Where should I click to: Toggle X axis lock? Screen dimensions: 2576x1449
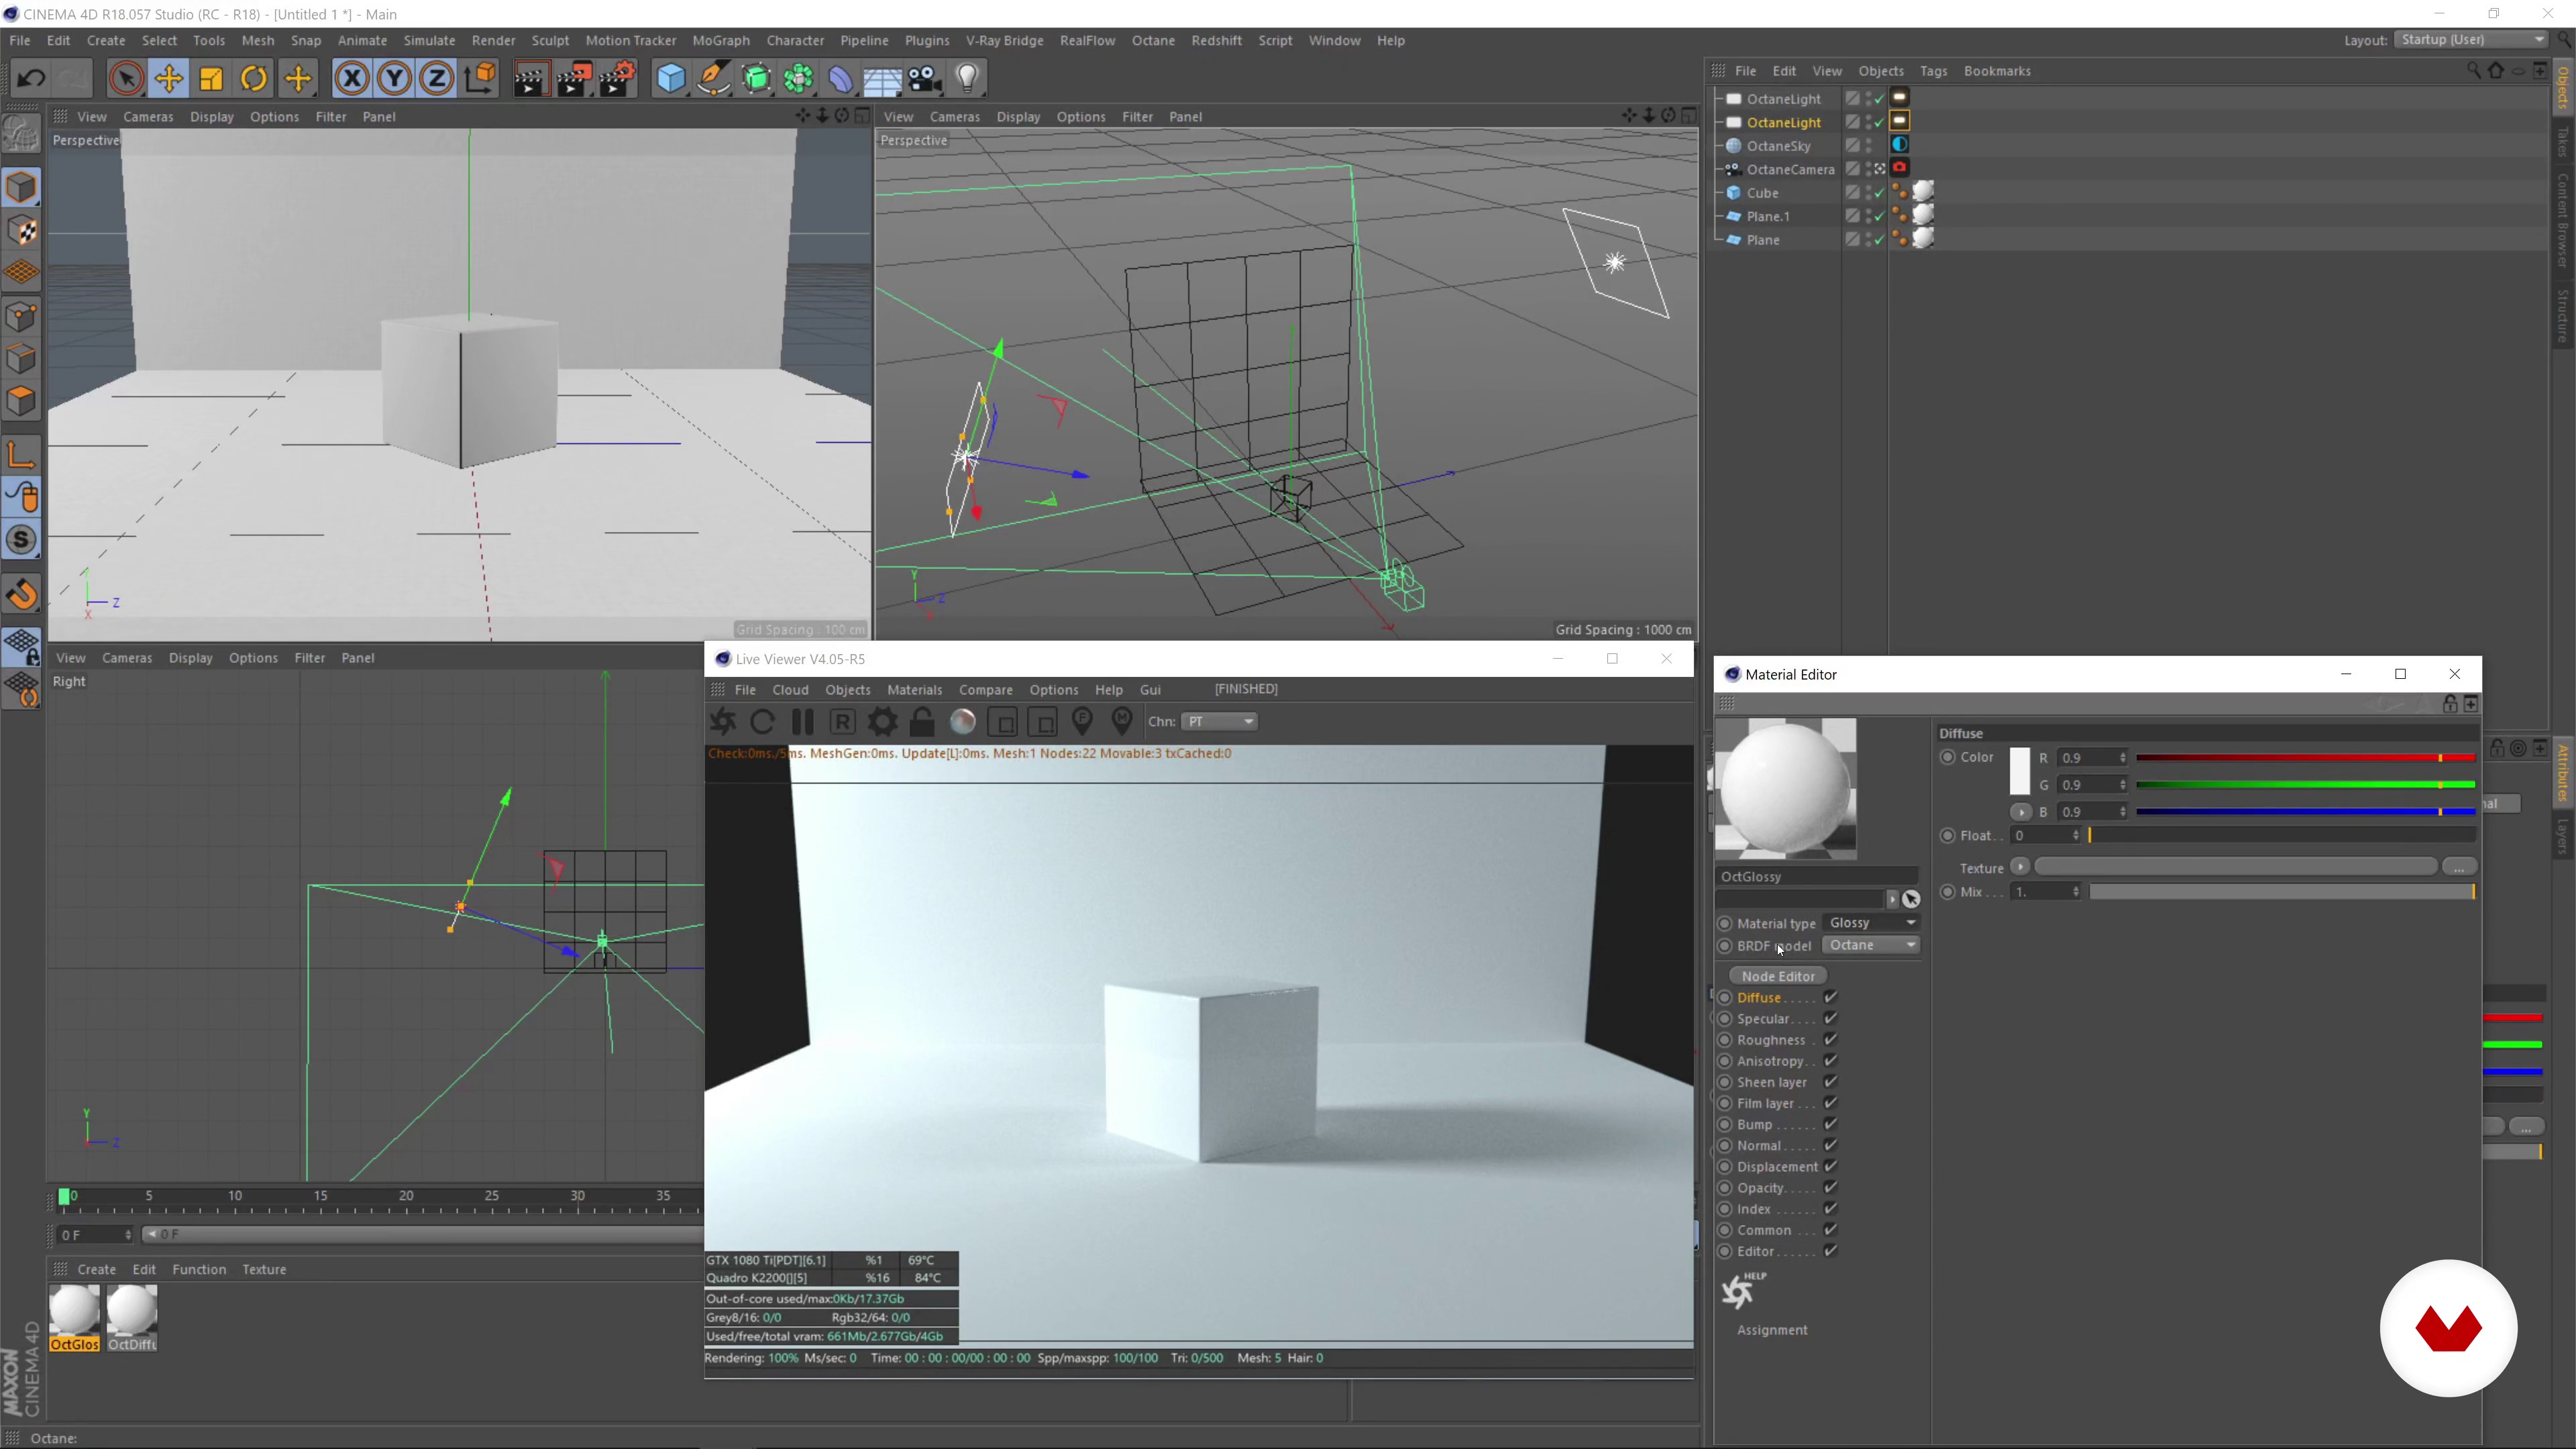pyautogui.click(x=352, y=78)
